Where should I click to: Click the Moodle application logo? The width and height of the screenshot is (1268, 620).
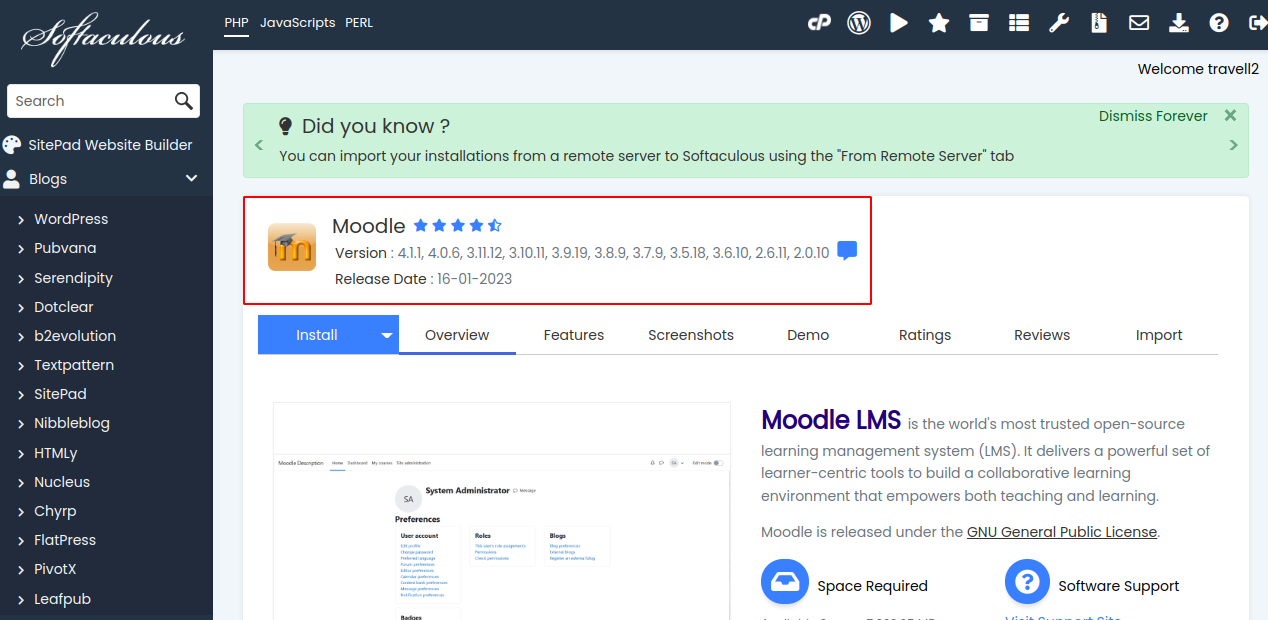tap(292, 247)
